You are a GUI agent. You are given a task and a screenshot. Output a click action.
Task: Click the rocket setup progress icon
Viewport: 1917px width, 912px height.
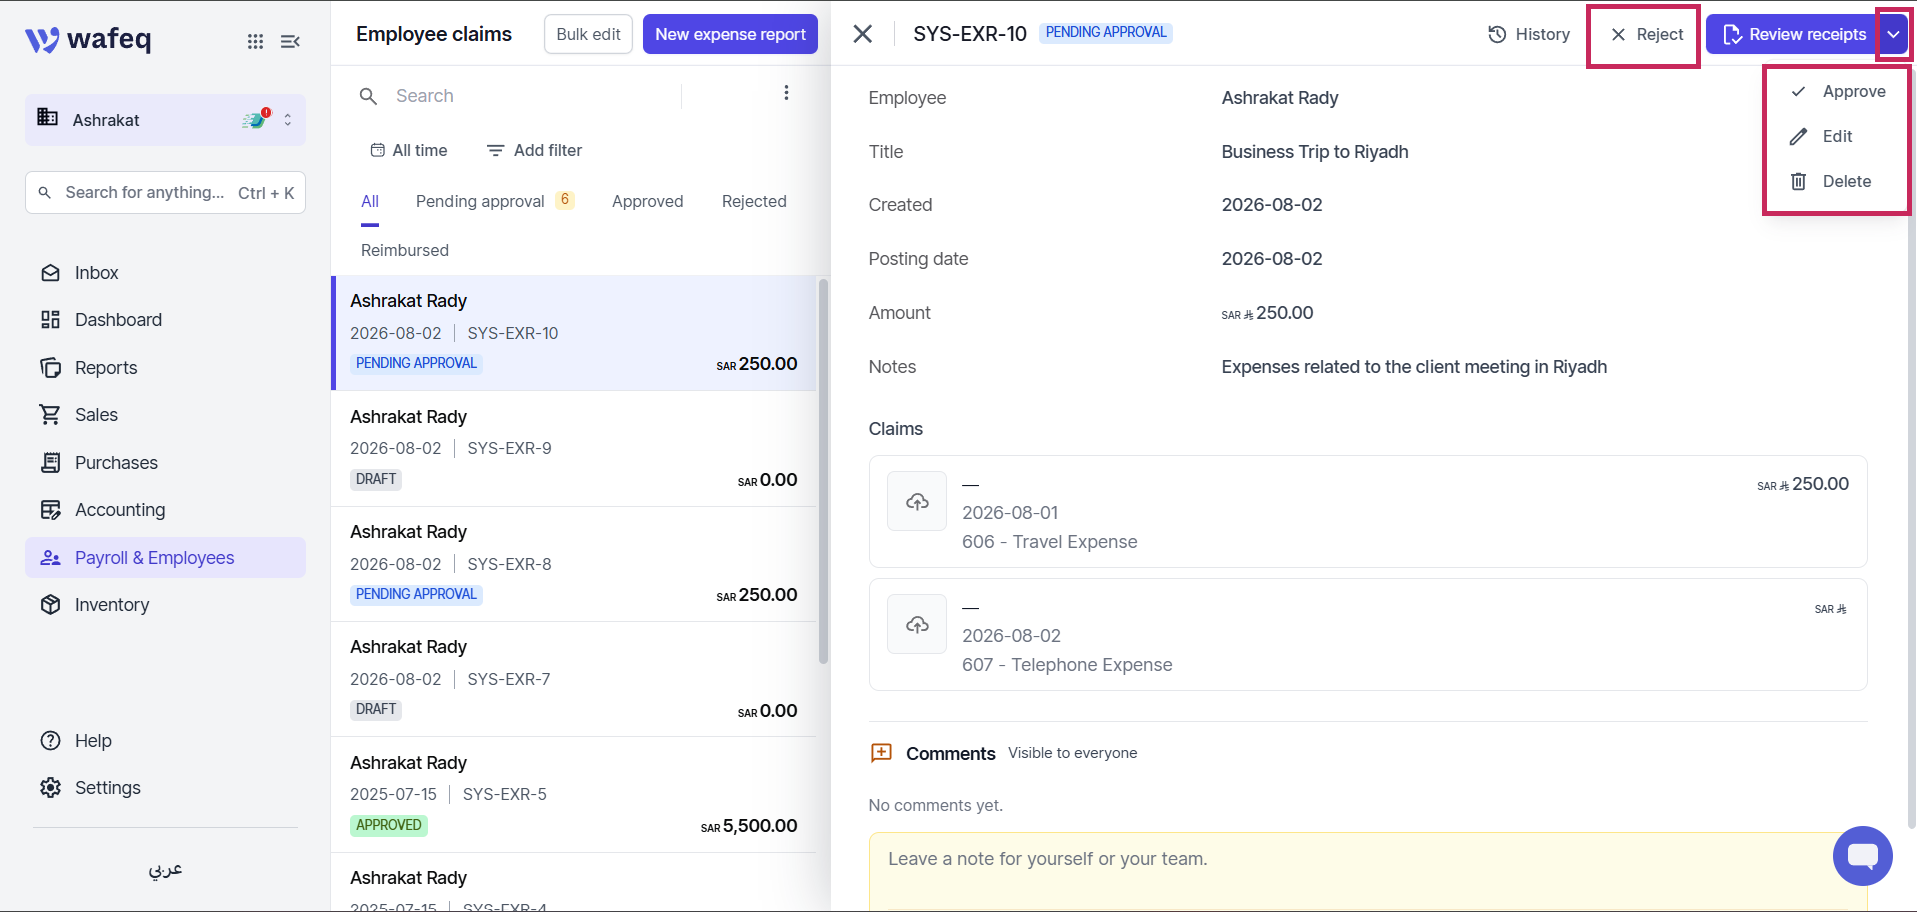[x=256, y=119]
